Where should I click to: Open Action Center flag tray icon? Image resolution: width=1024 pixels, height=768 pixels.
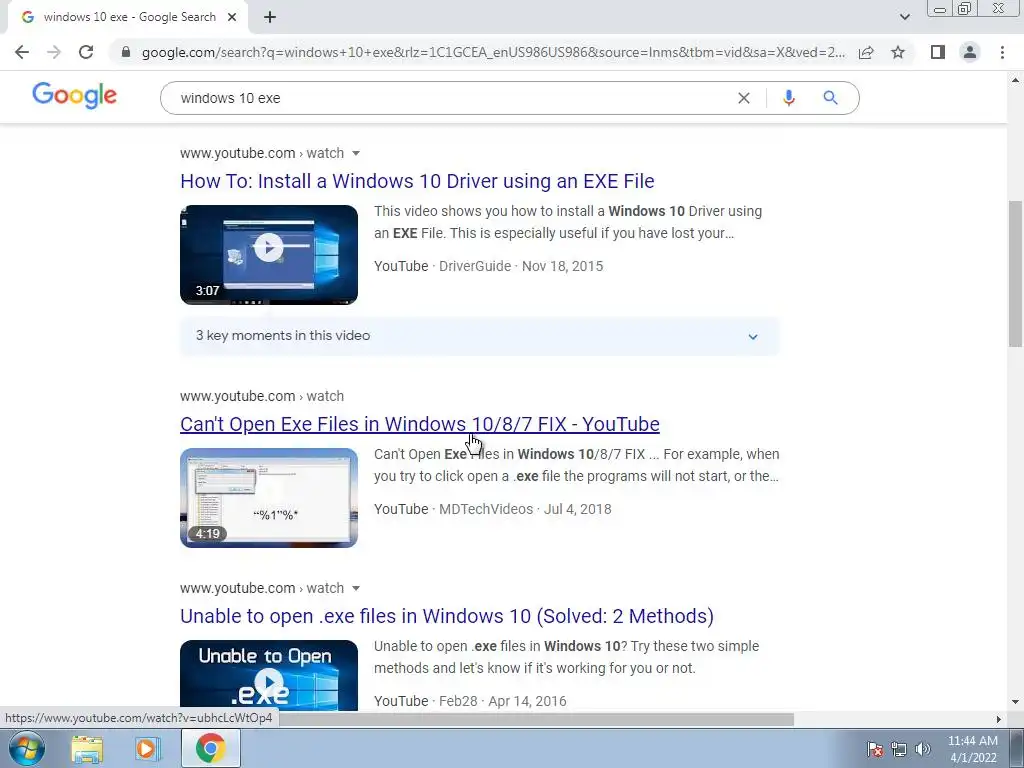click(x=875, y=750)
